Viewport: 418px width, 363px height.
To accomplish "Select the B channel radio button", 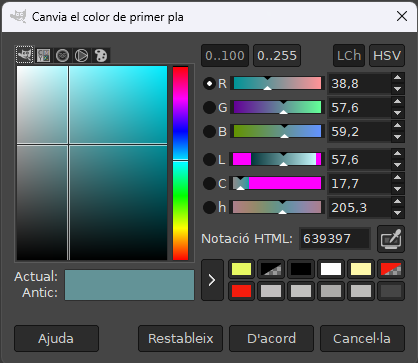I will pos(209,131).
